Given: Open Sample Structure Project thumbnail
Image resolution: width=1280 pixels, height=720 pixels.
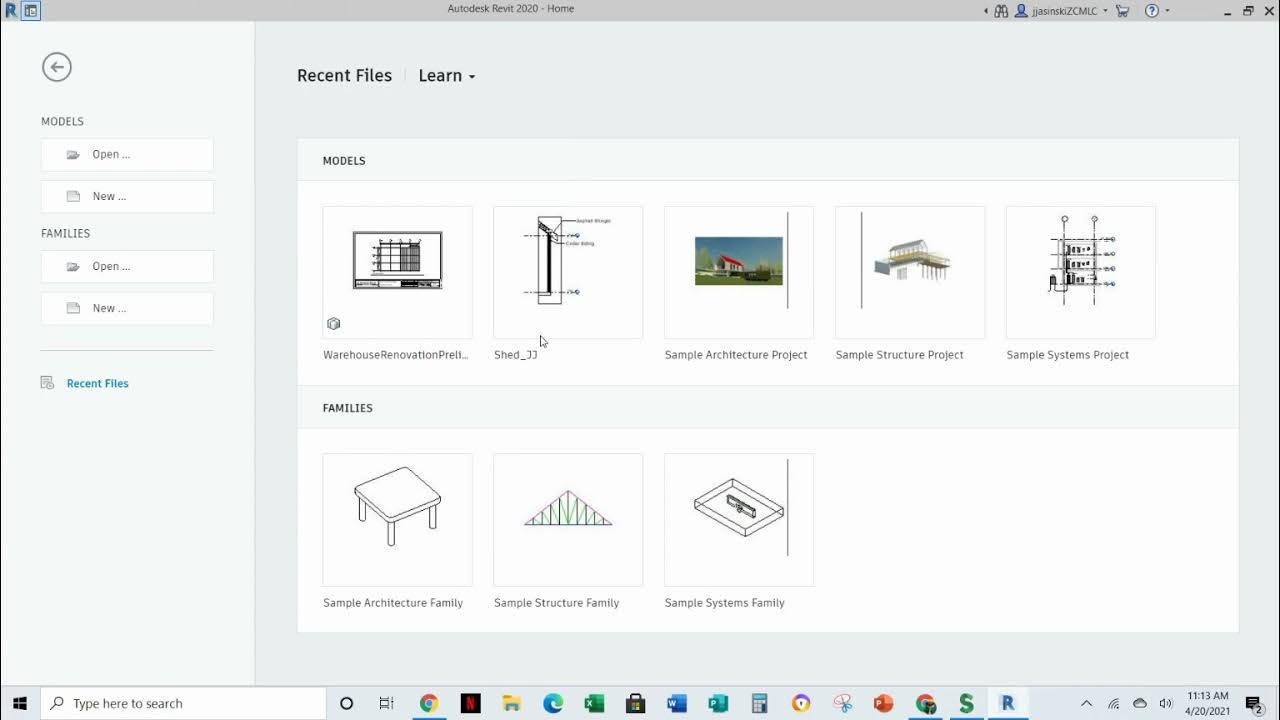Looking at the screenshot, I should pos(910,272).
